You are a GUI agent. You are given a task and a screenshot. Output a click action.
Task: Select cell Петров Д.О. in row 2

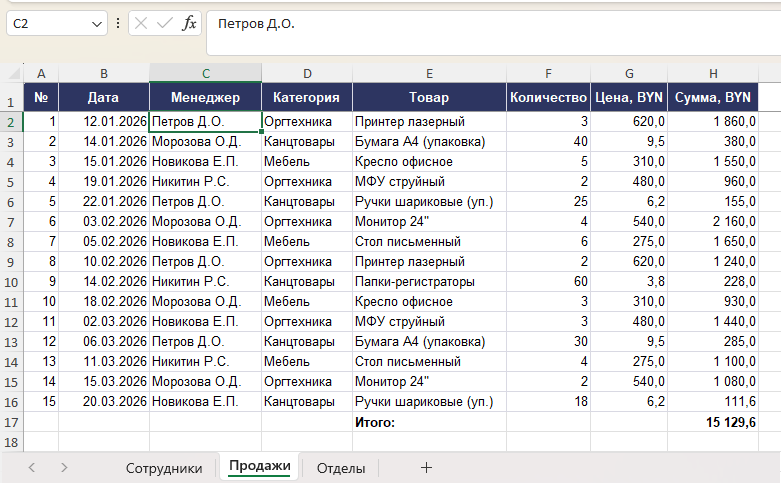pos(206,121)
